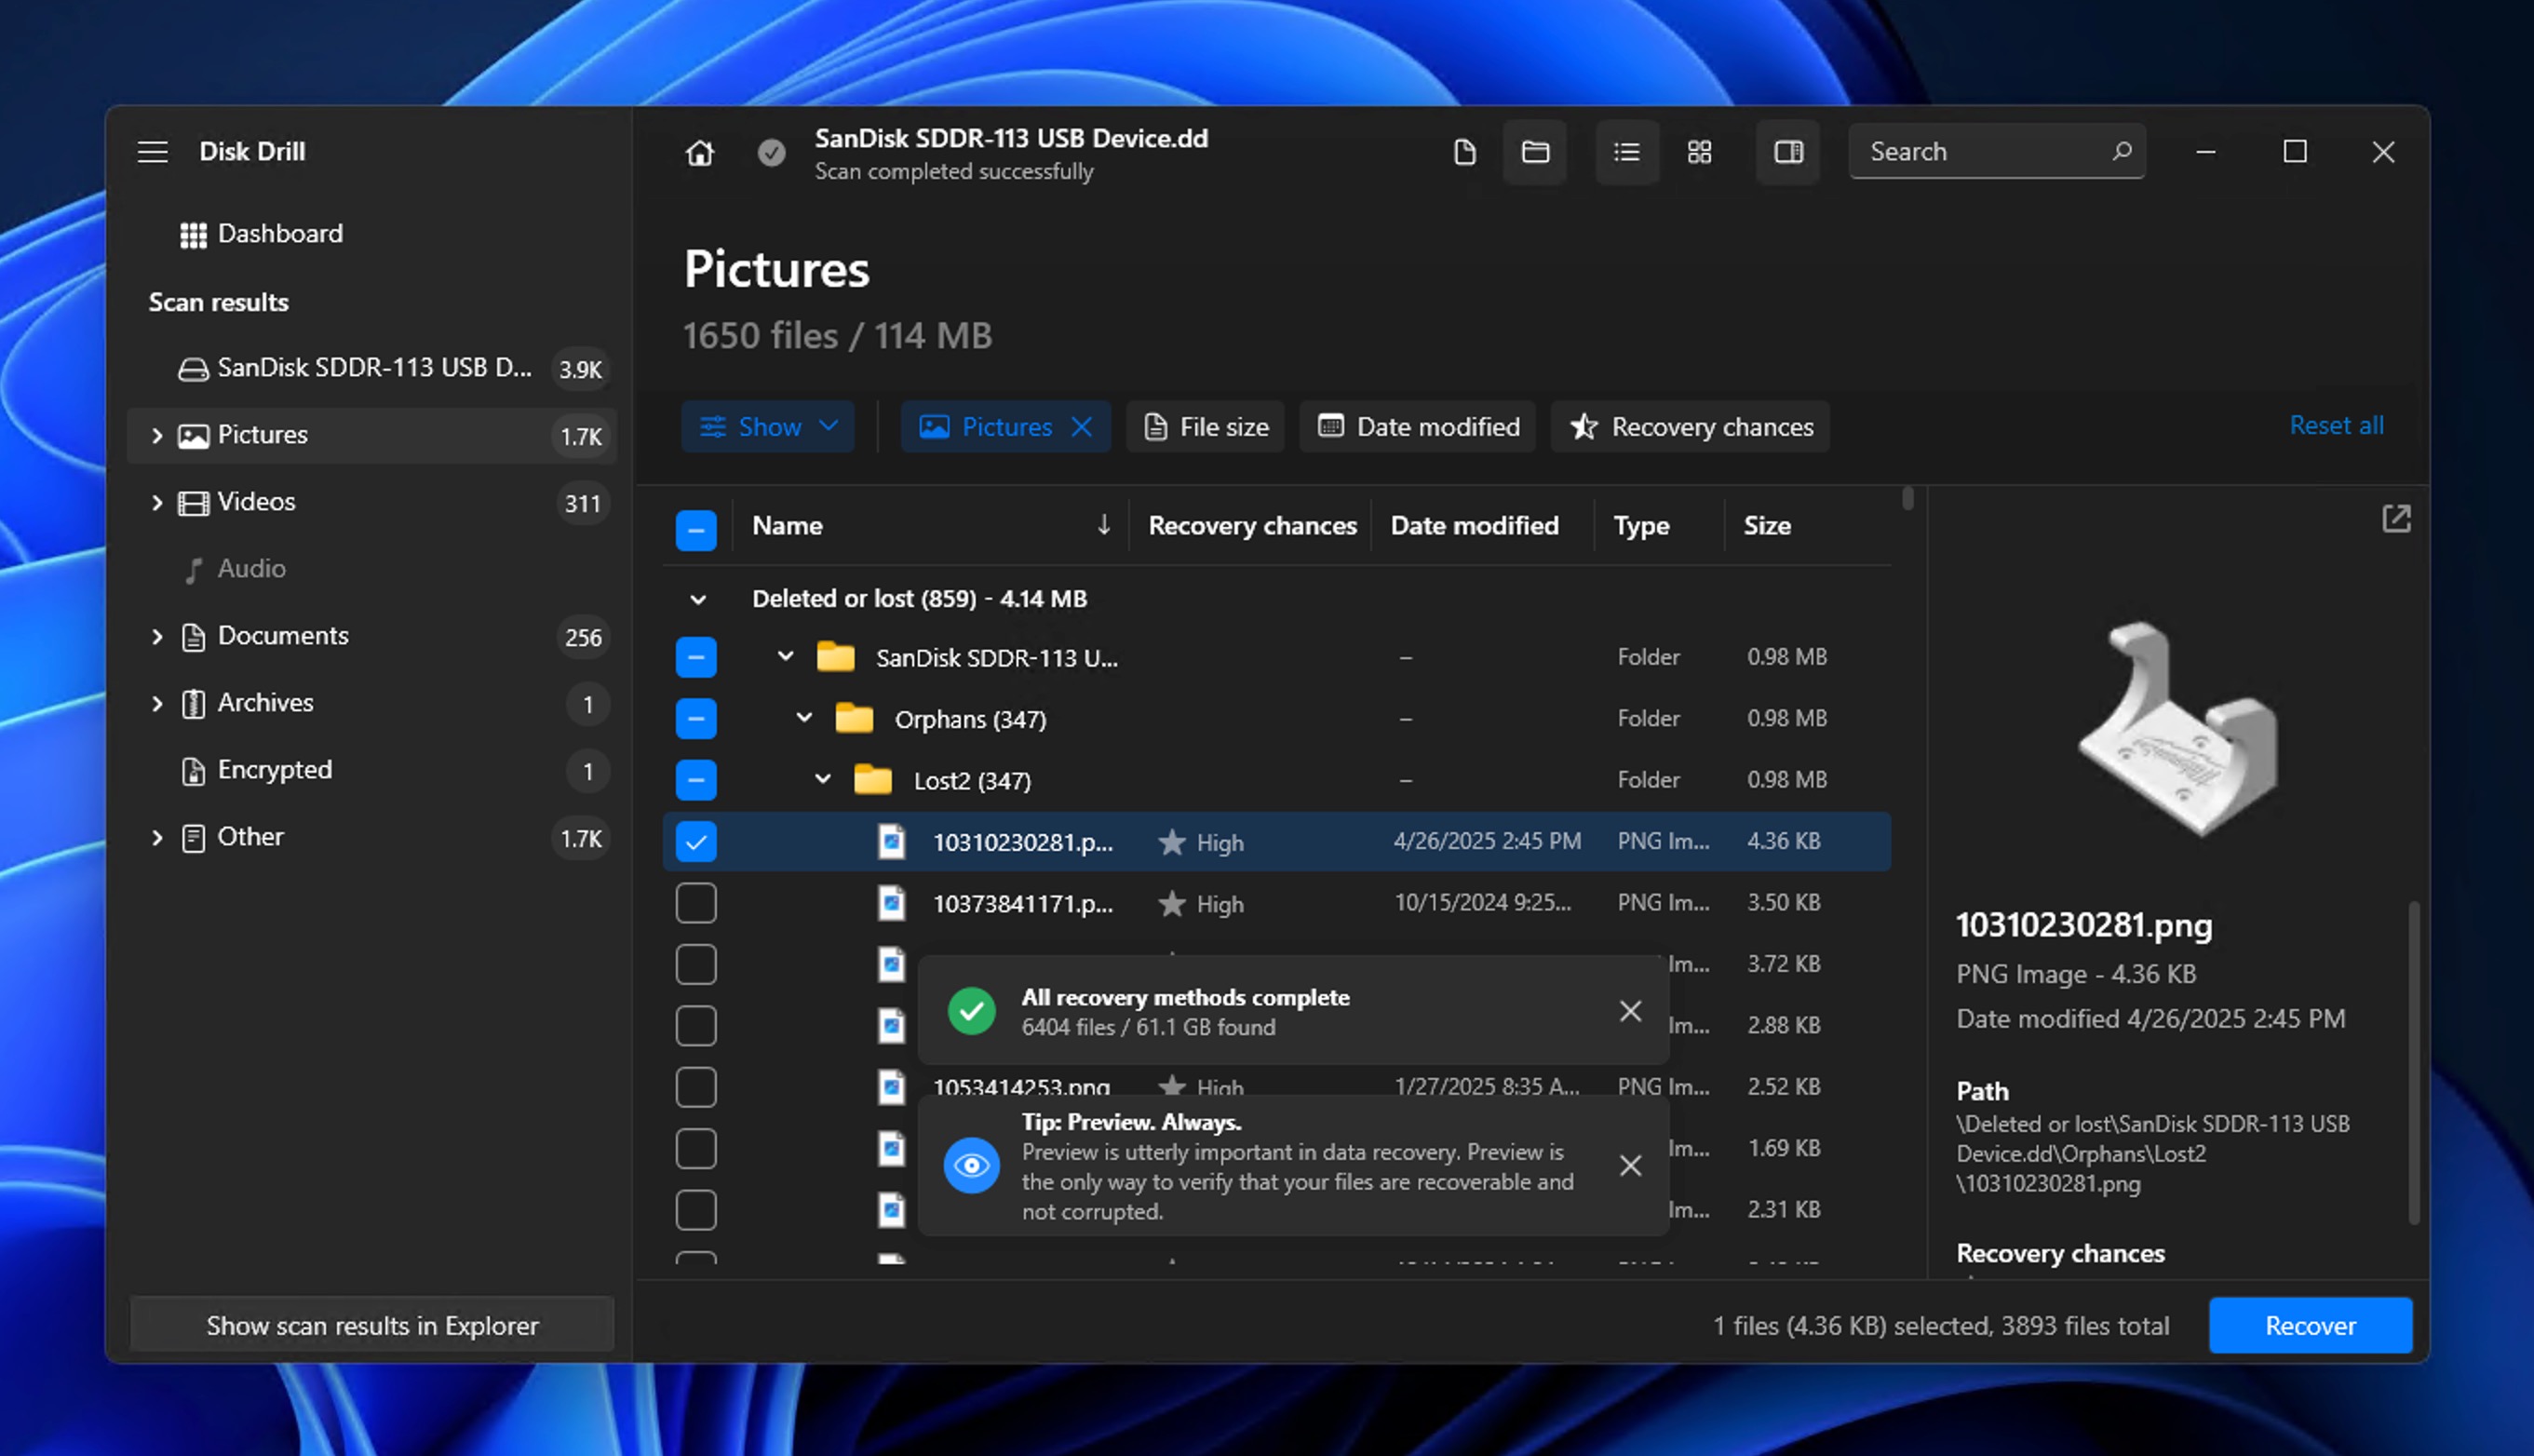Click the eye icon in the tip popup
Screen dimensions: 2534x1456
971,1166
